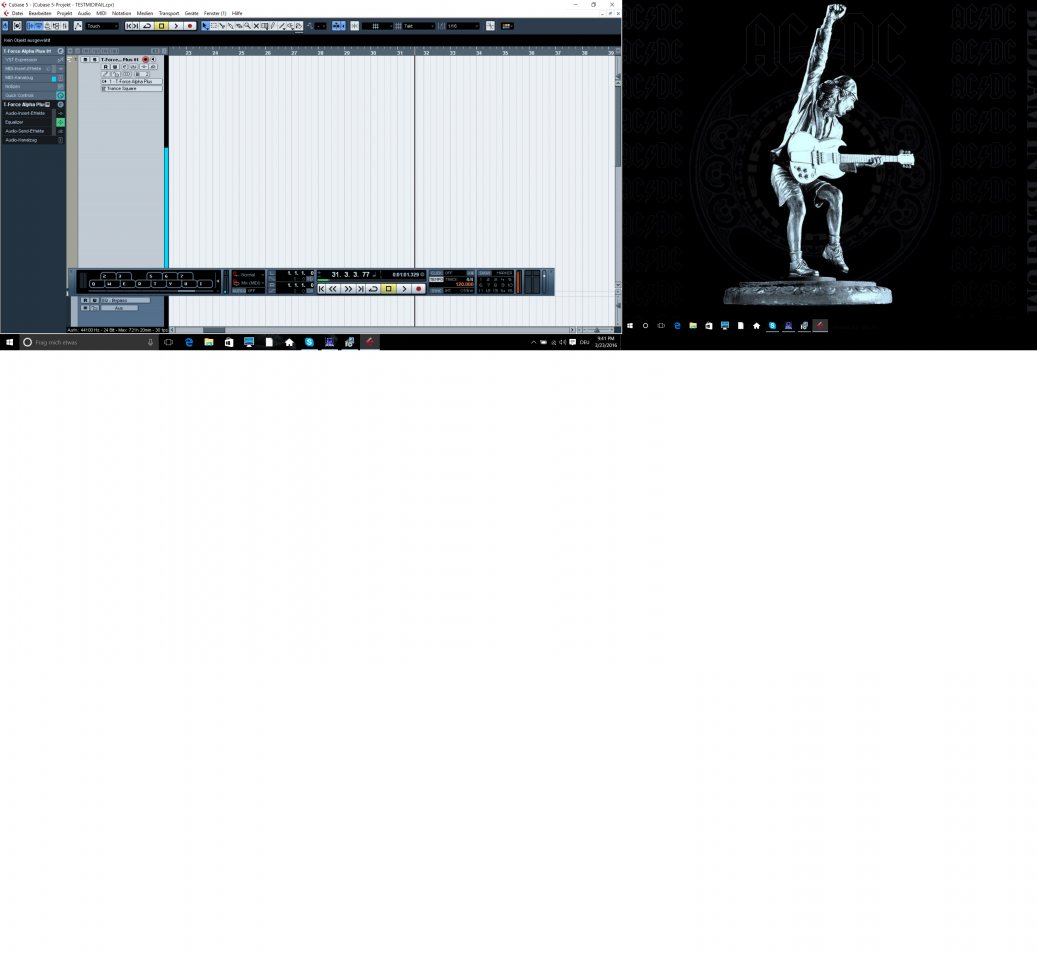This screenshot has height=960, width=1037.
Task: Click horizontal project scrollbar thumb
Action: 214,329
